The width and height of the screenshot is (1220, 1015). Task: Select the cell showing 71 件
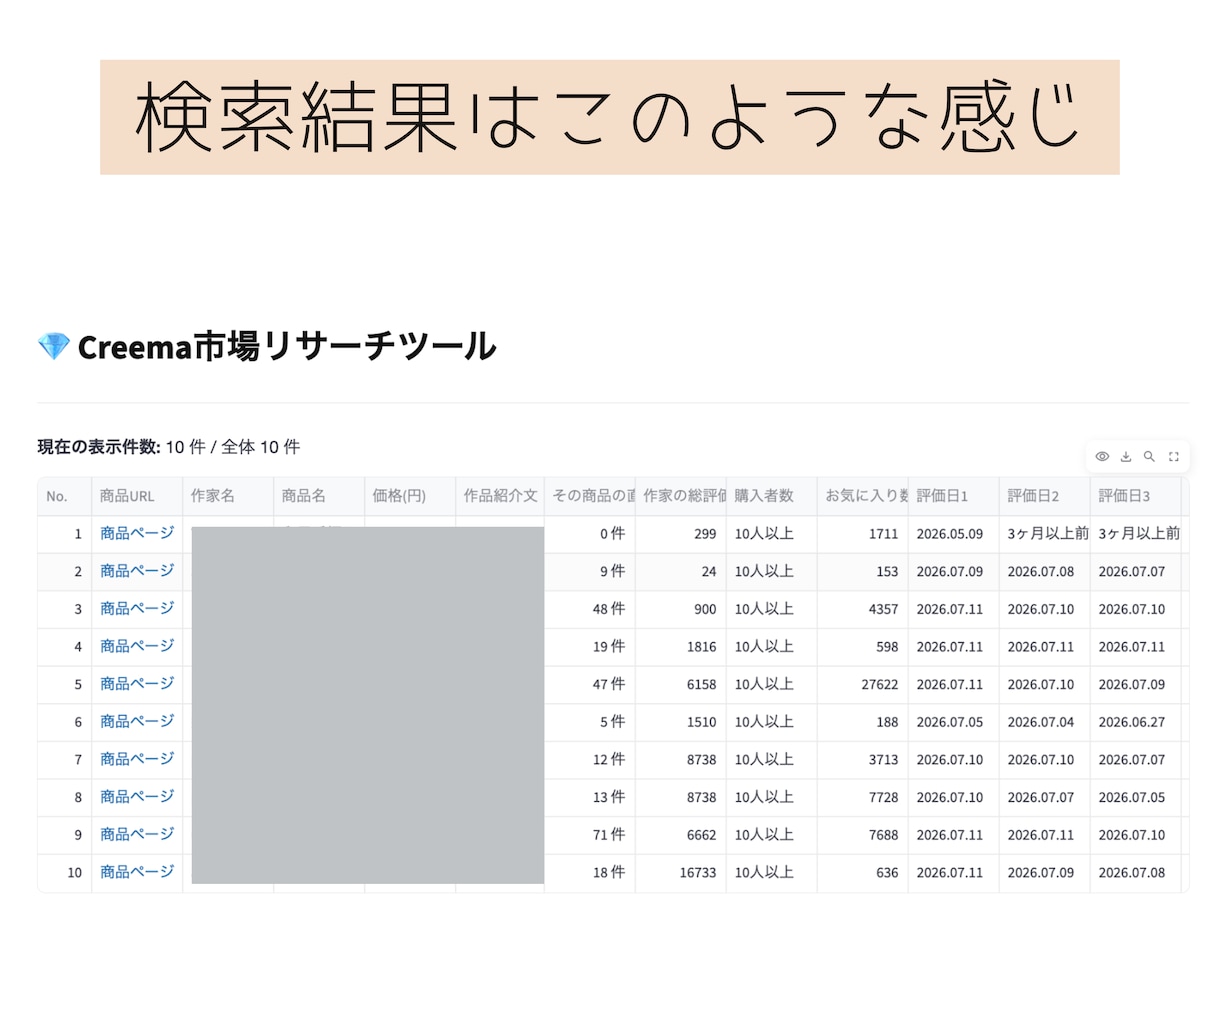pyautogui.click(x=590, y=835)
